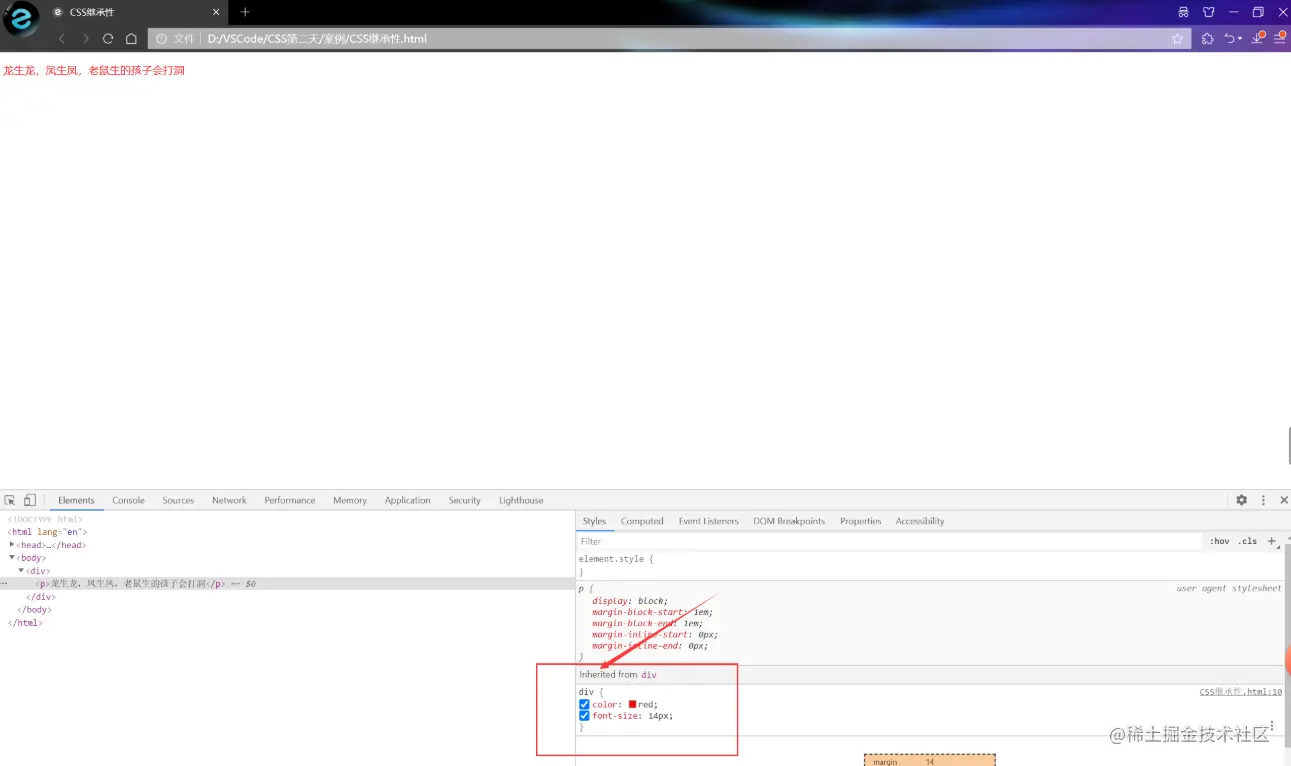The width and height of the screenshot is (1291, 766).
Task: Select the Accessibility sidebar tab
Action: (920, 521)
